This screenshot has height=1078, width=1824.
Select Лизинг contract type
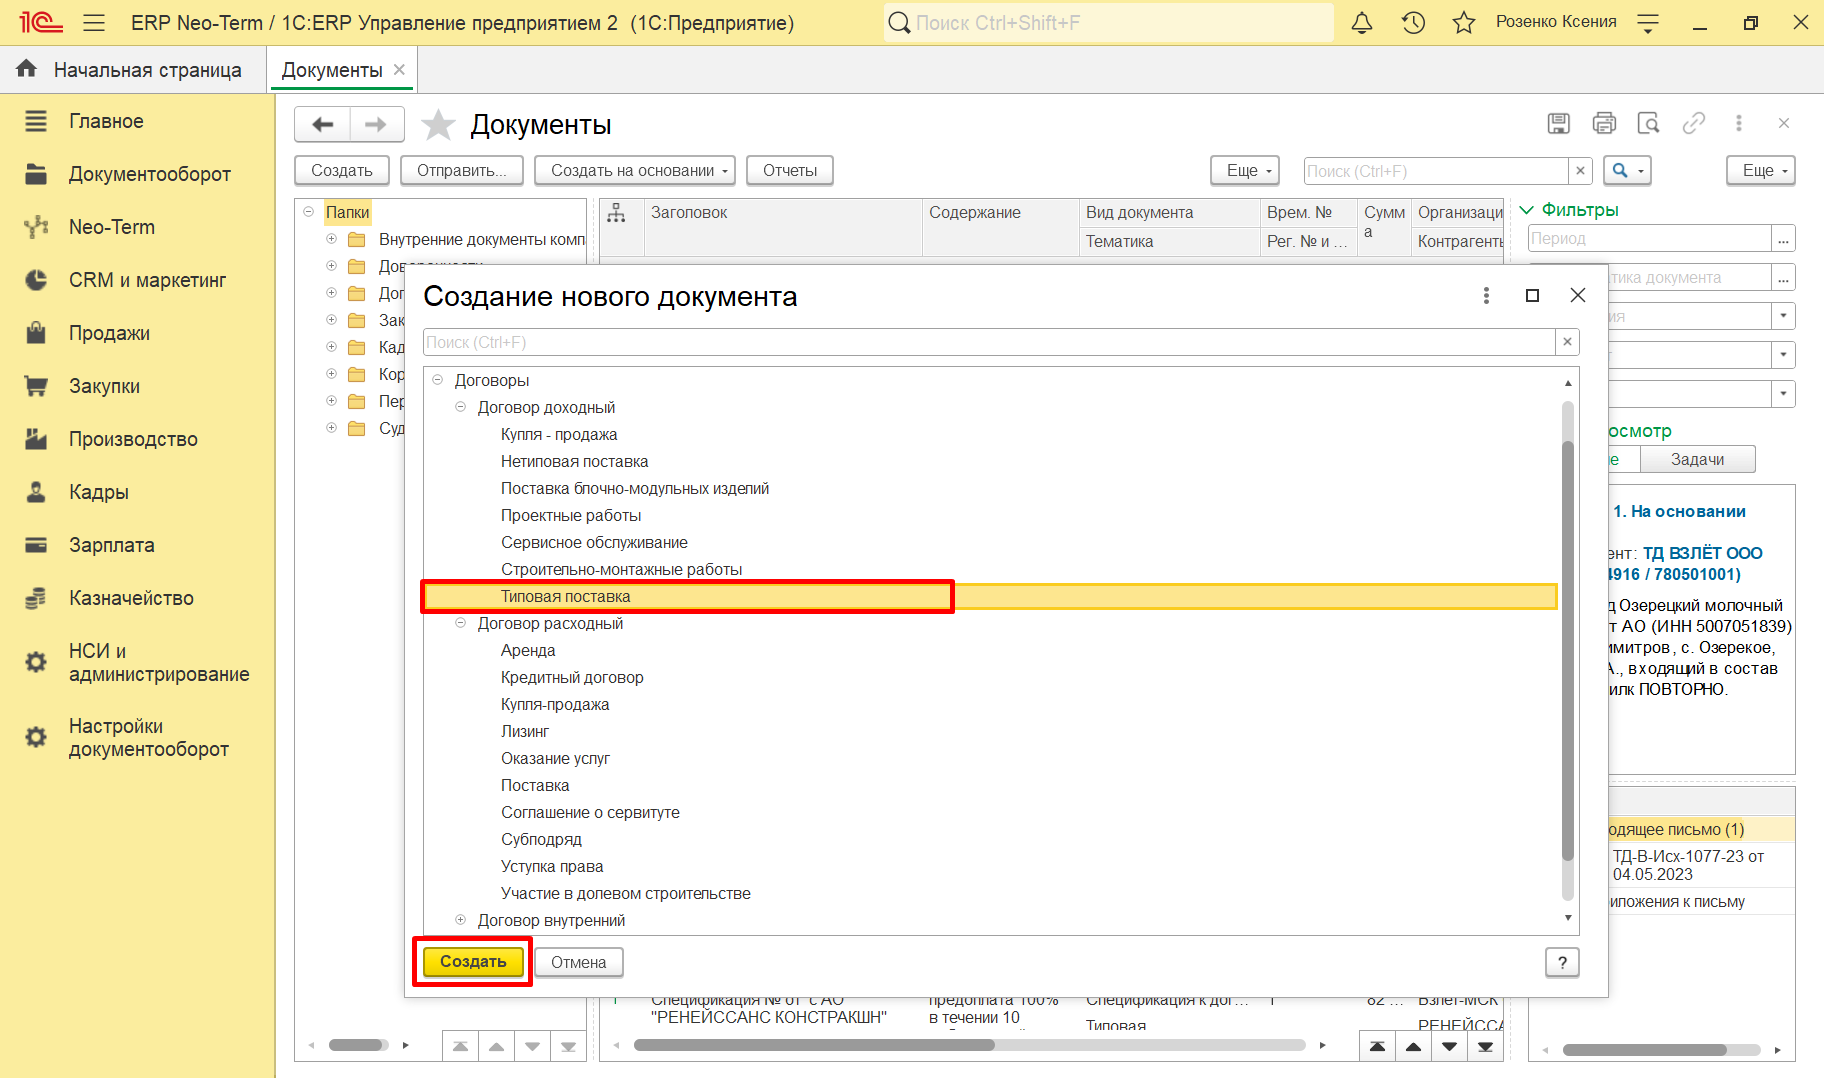click(525, 731)
